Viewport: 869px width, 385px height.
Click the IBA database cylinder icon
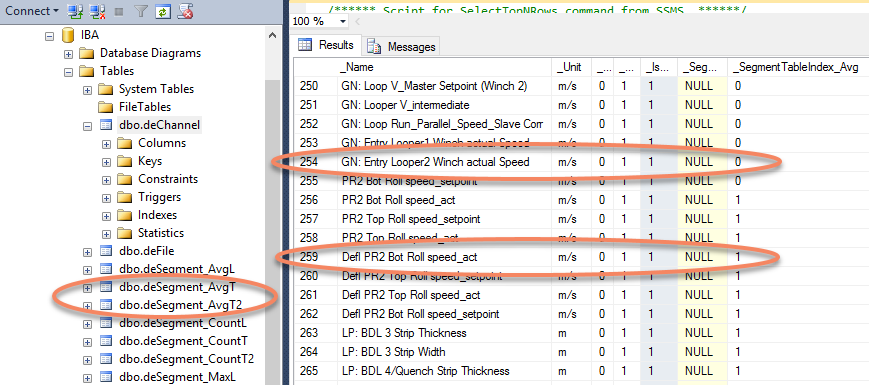[67, 35]
